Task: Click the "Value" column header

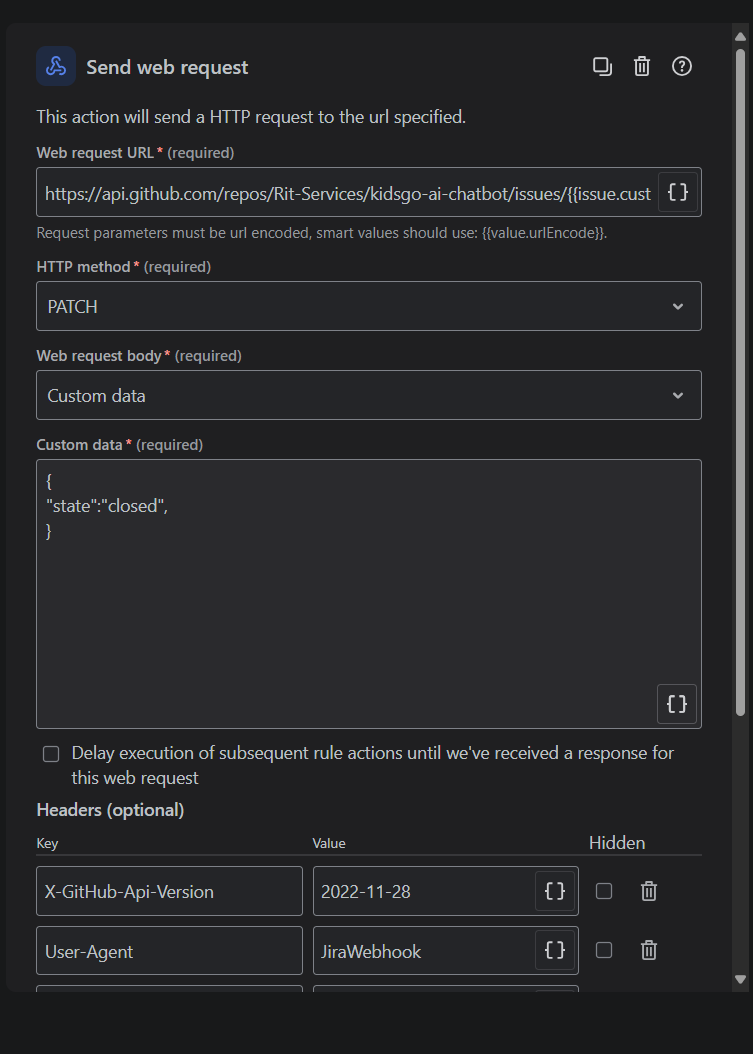Action: (329, 843)
